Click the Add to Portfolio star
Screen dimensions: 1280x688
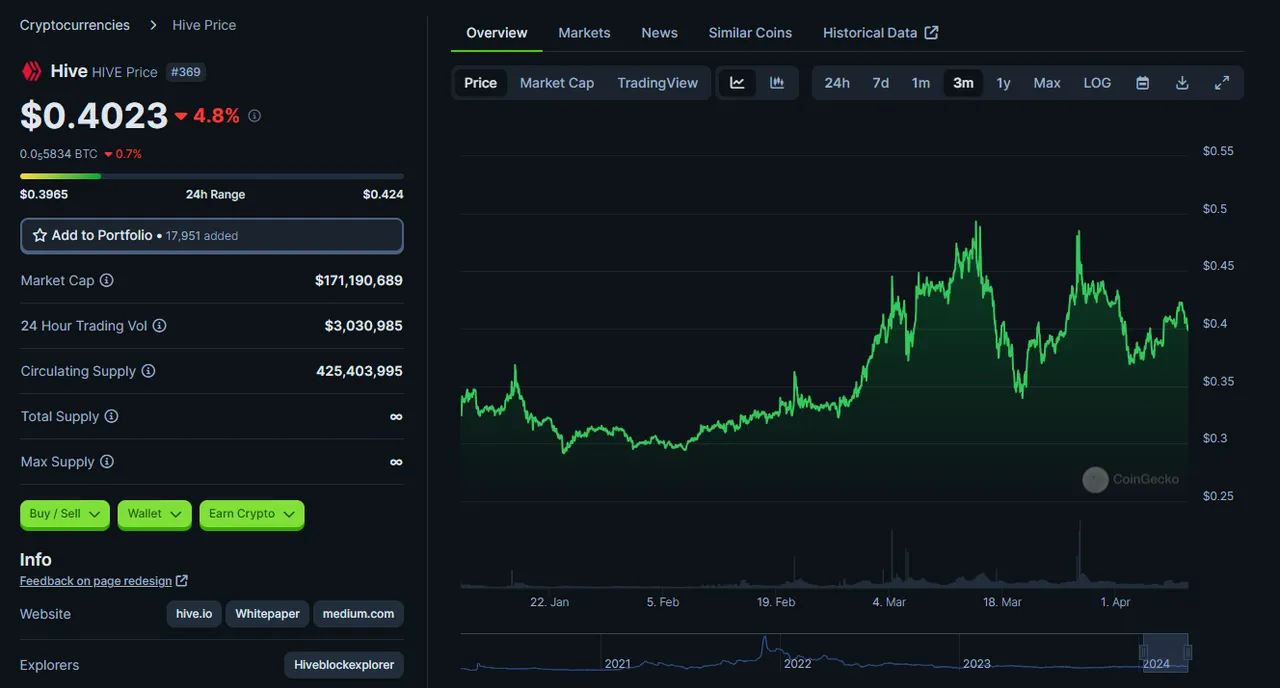(40, 236)
